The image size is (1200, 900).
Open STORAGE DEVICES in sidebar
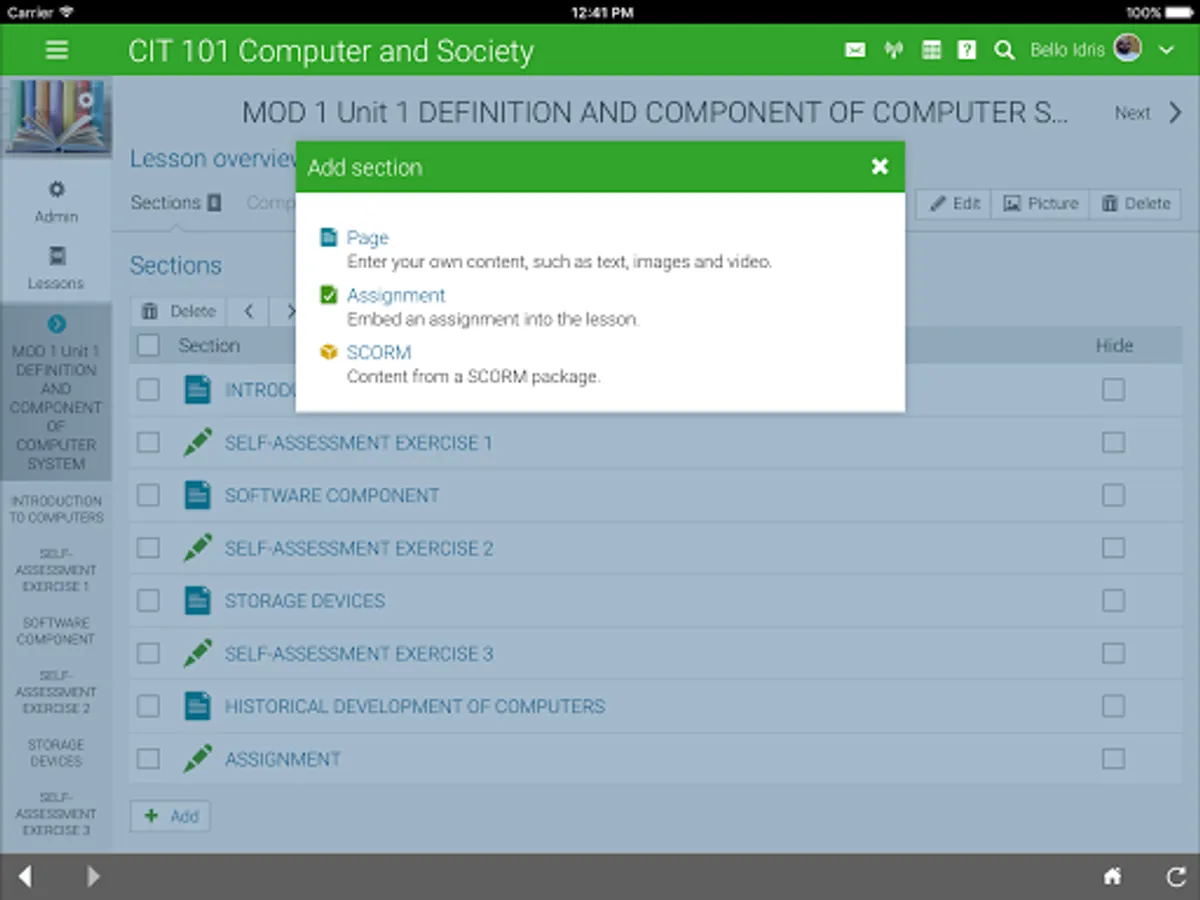(x=56, y=753)
